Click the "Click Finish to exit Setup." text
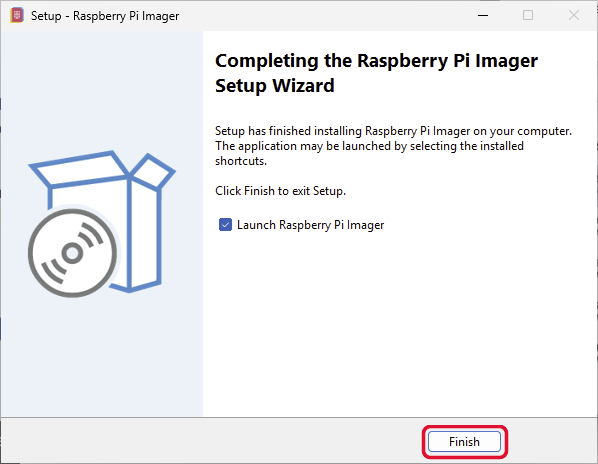This screenshot has height=464, width=598. (280, 191)
